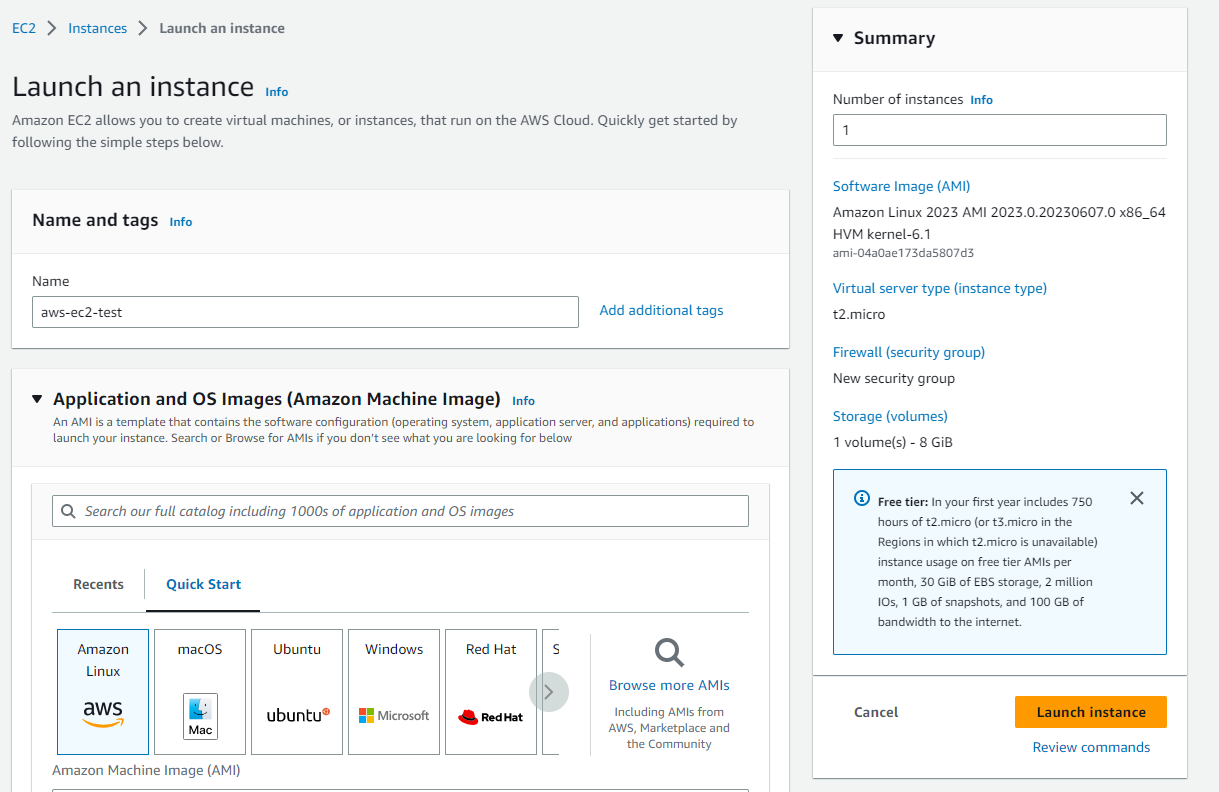The height and width of the screenshot is (792, 1219).
Task: Click the search magnifier icon in AMI catalog
Action: (68, 511)
